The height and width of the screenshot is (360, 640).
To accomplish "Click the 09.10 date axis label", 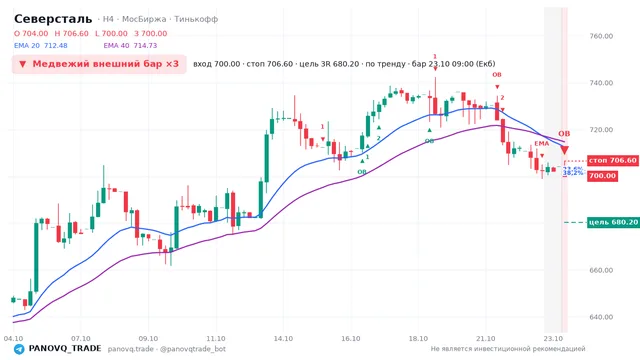I will pyautogui.click(x=148, y=339).
